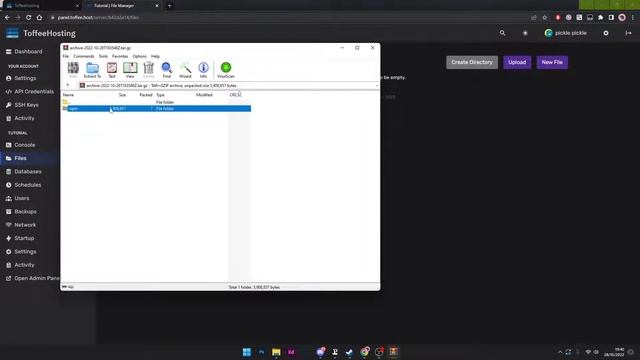Open the Windows Start menu

(x=247, y=352)
